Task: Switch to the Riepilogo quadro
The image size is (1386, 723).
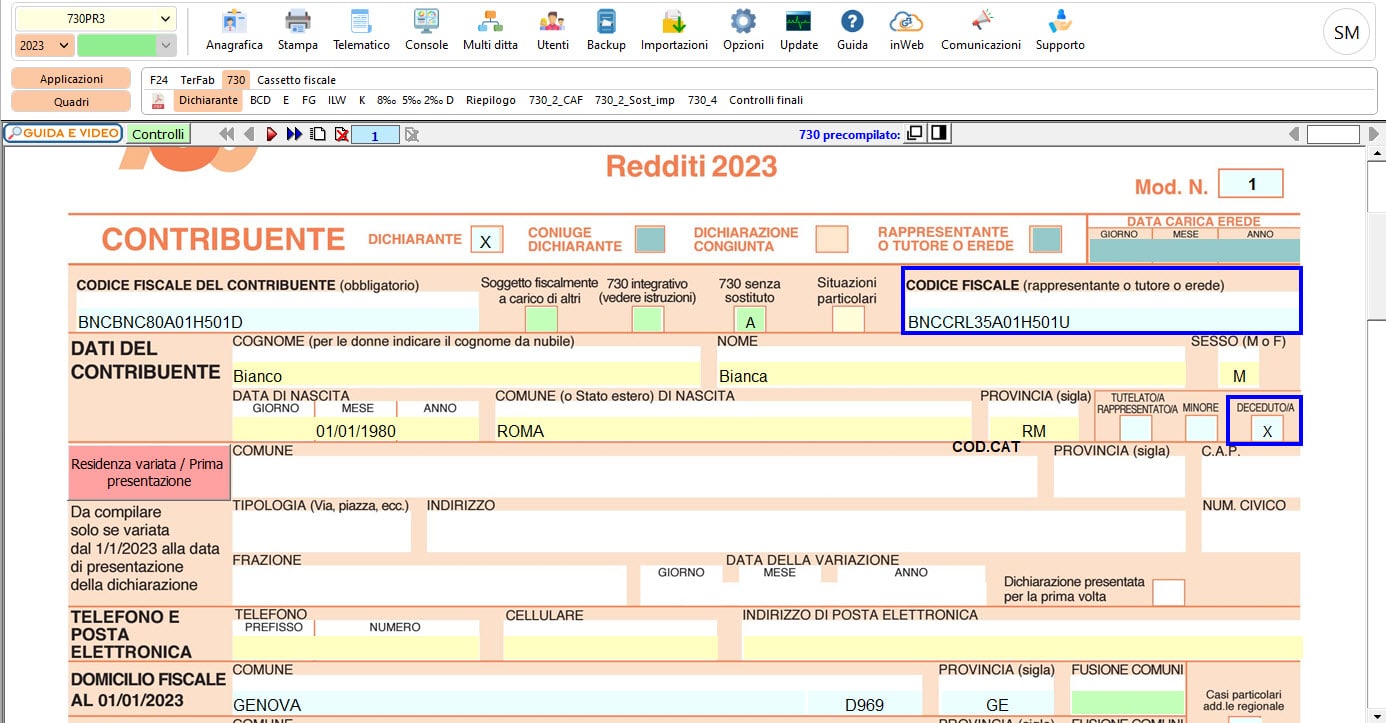Action: click(x=491, y=100)
